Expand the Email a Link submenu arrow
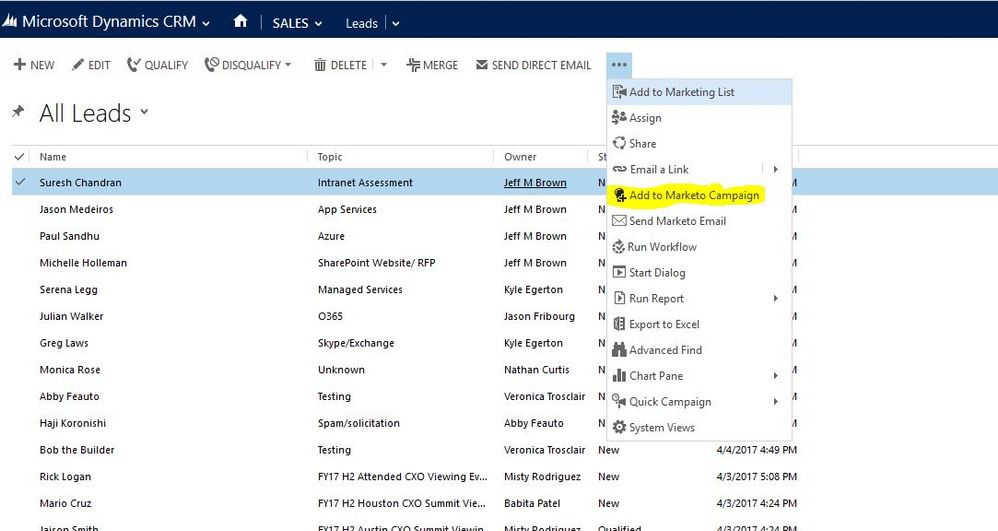 coord(775,169)
